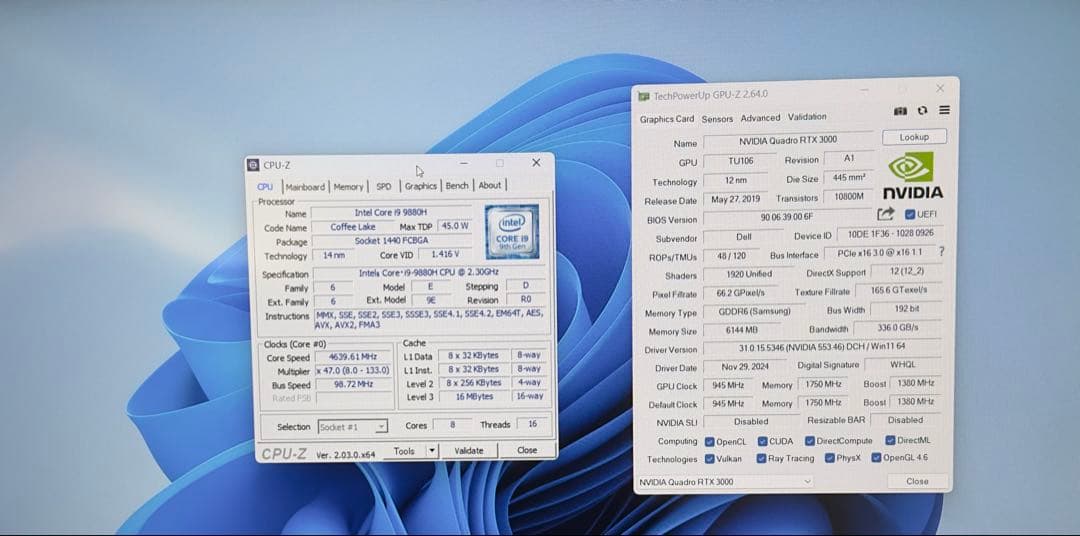Click the Subvendor value Dell
This screenshot has height=536, width=1080.
[x=744, y=236]
